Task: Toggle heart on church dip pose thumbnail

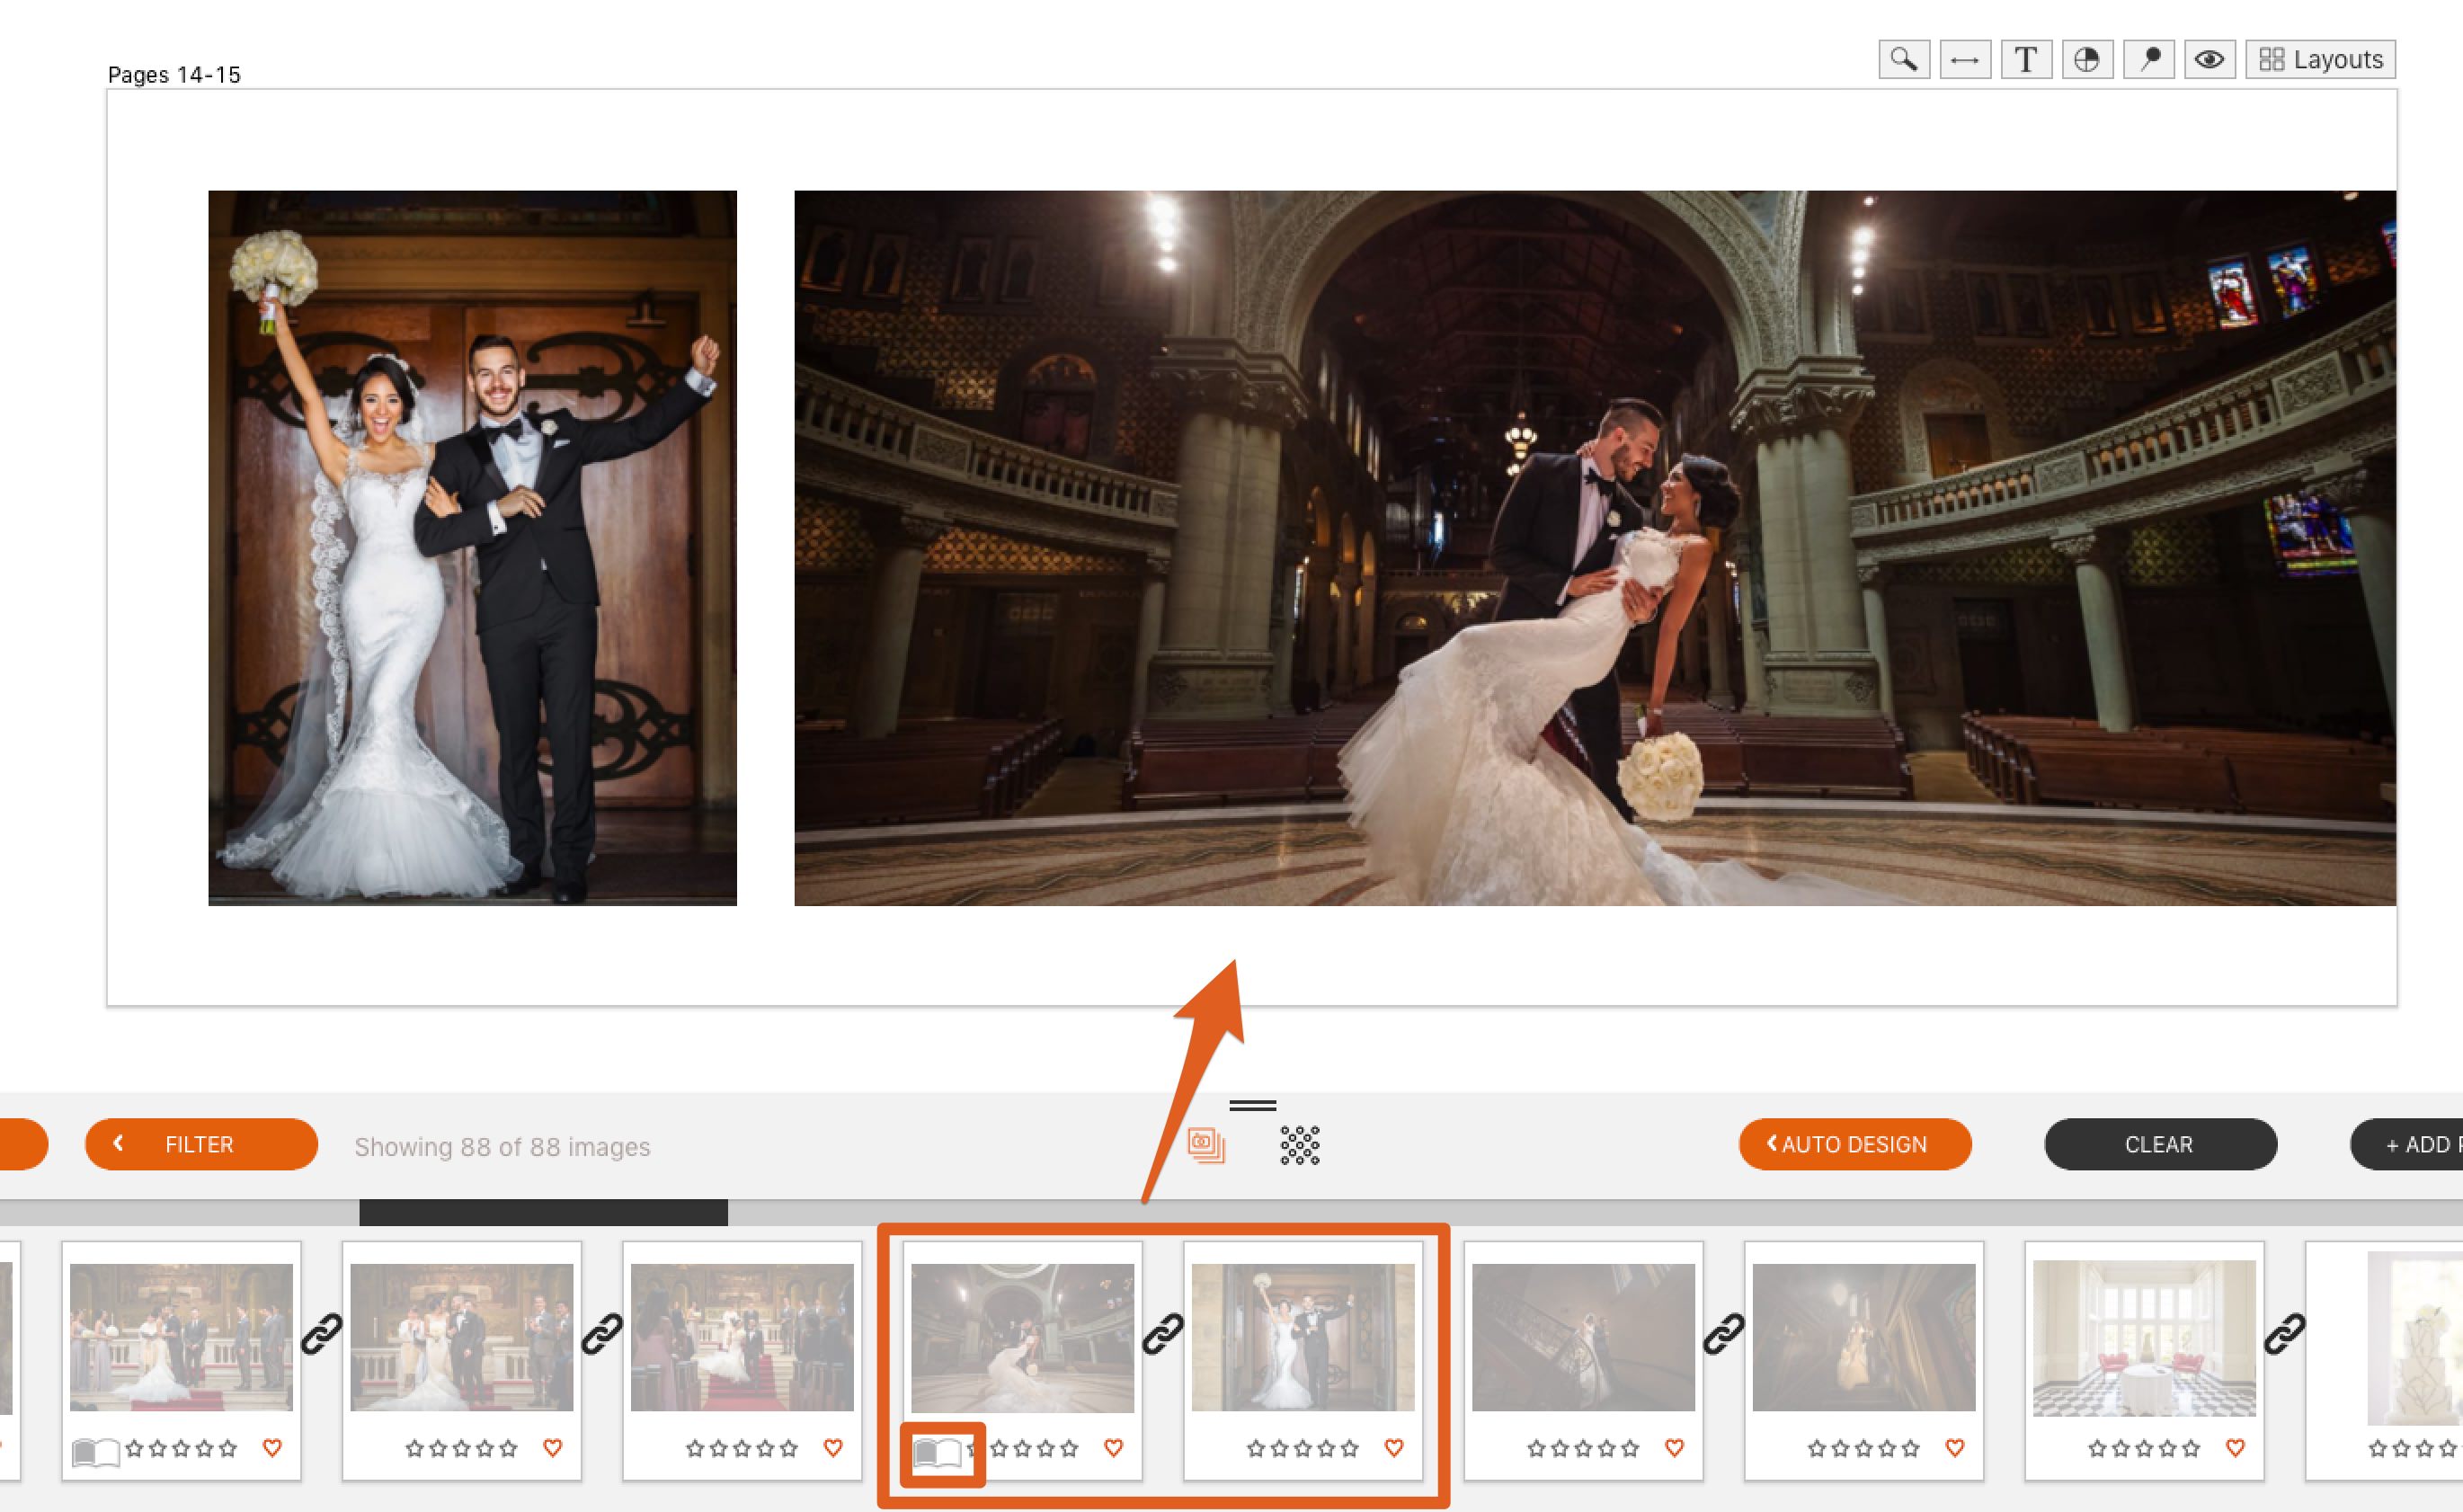Action: [x=1114, y=1447]
